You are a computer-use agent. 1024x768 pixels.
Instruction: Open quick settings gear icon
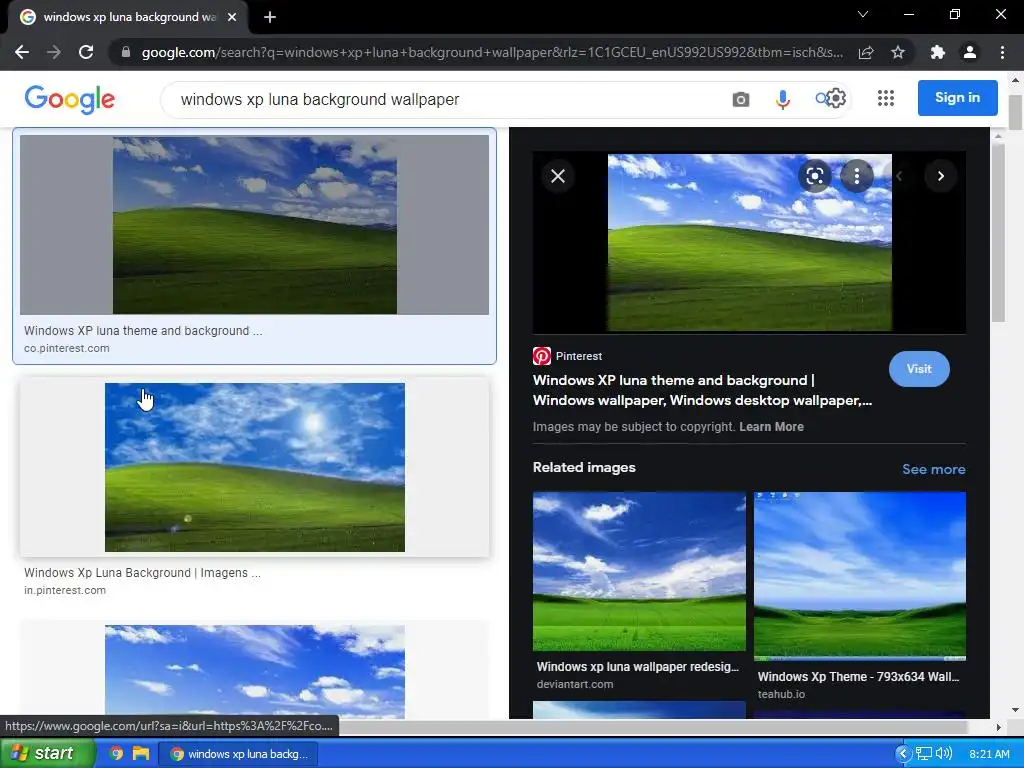click(836, 98)
